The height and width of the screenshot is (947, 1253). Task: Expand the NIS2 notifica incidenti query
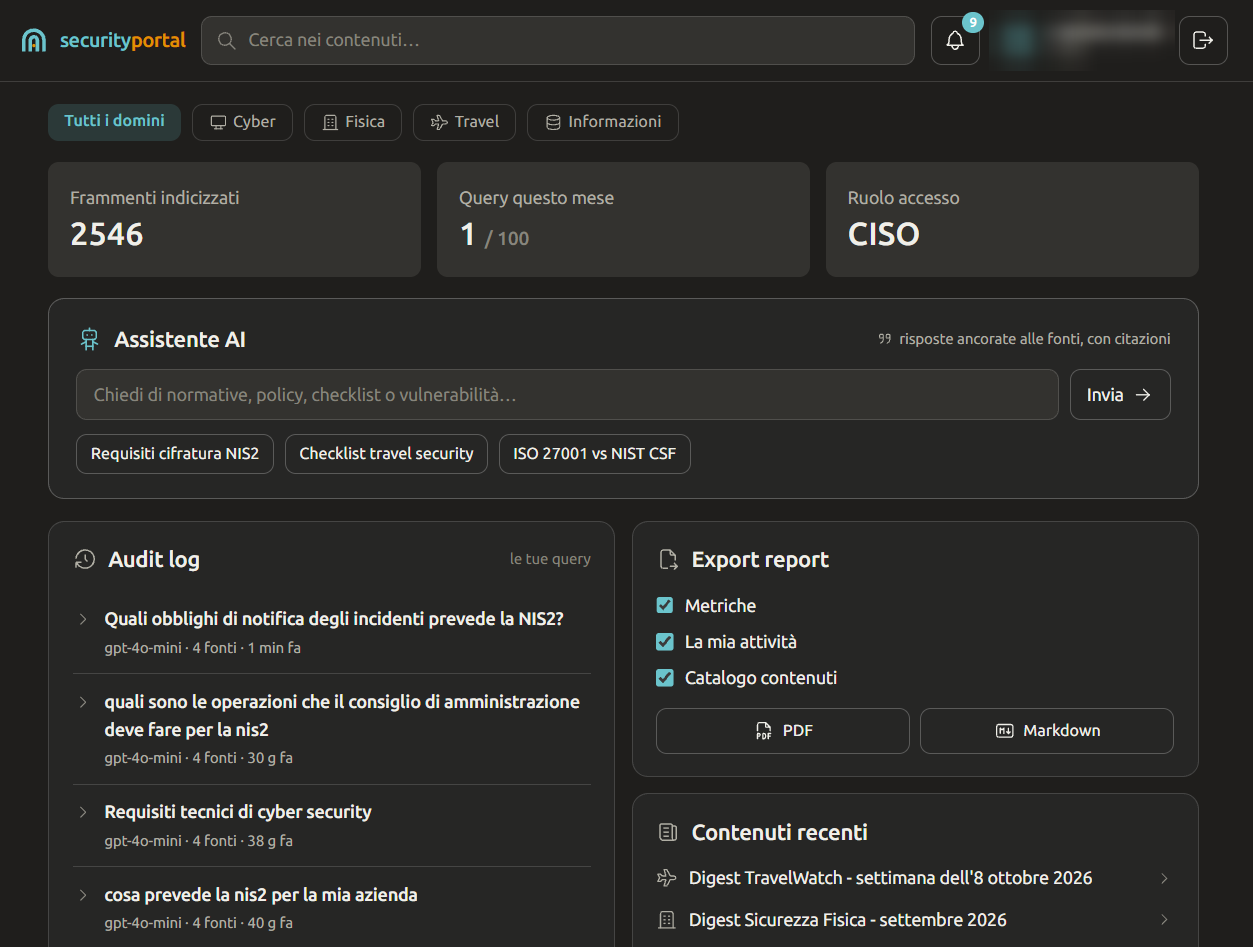pyautogui.click(x=84, y=619)
